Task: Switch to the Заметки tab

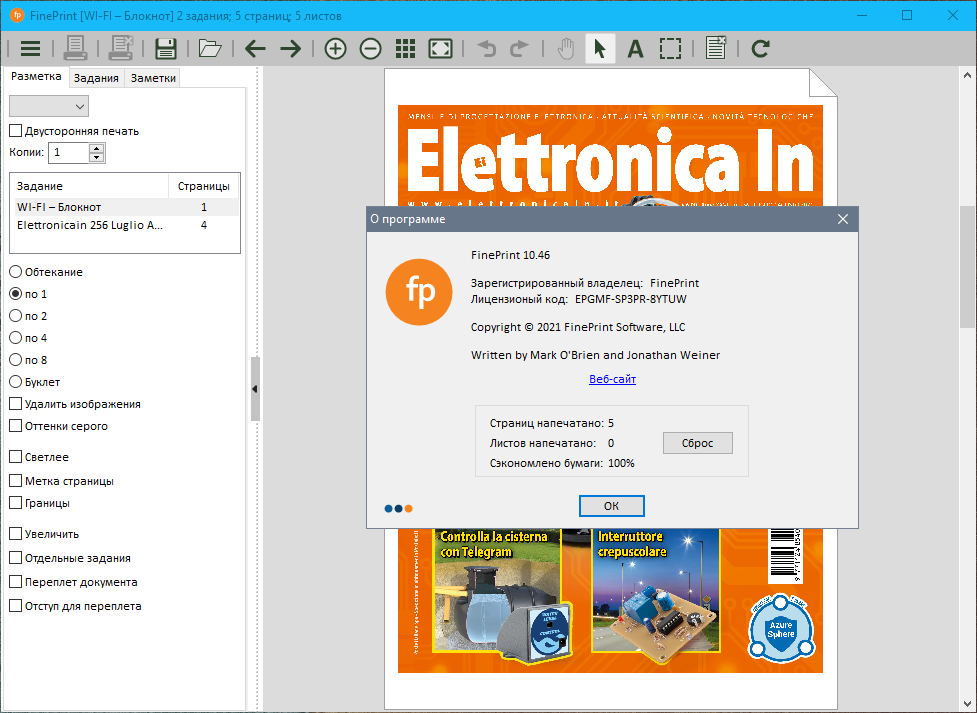Action: pyautogui.click(x=153, y=78)
